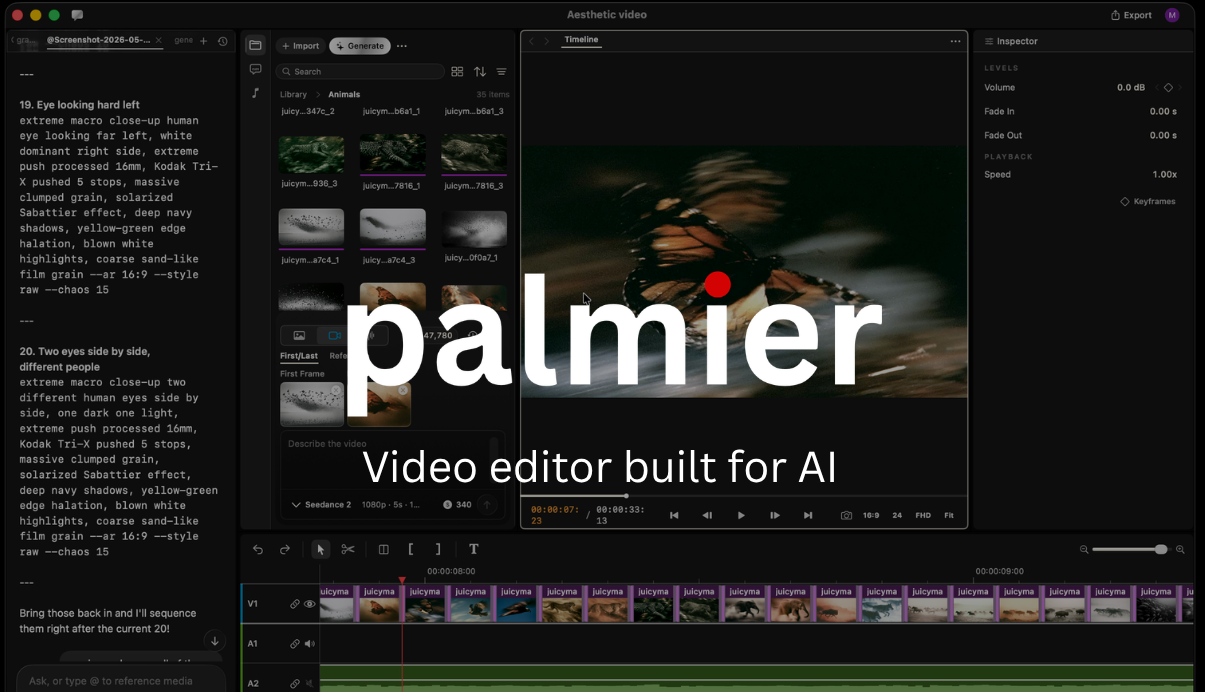Change the FHD resolution setting
Viewport: 1205px width, 692px height.
(x=923, y=515)
